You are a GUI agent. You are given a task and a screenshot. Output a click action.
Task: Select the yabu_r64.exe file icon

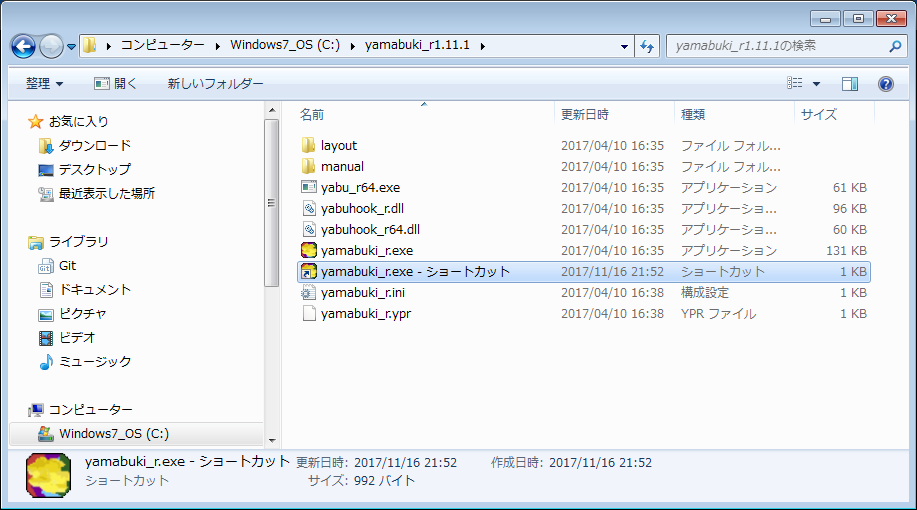pyautogui.click(x=309, y=188)
